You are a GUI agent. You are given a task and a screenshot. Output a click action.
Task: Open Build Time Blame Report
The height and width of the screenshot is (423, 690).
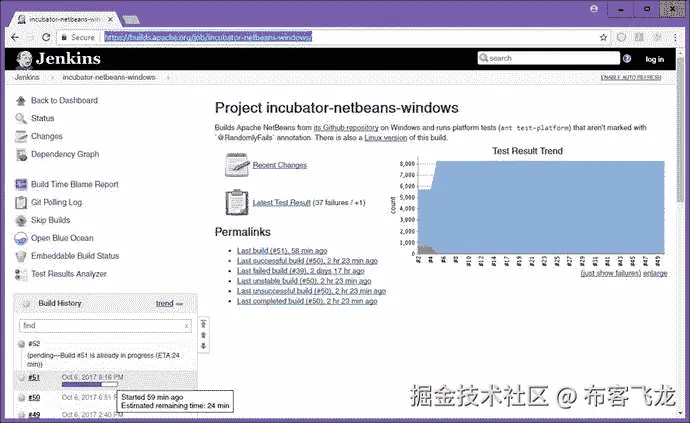click(x=75, y=184)
